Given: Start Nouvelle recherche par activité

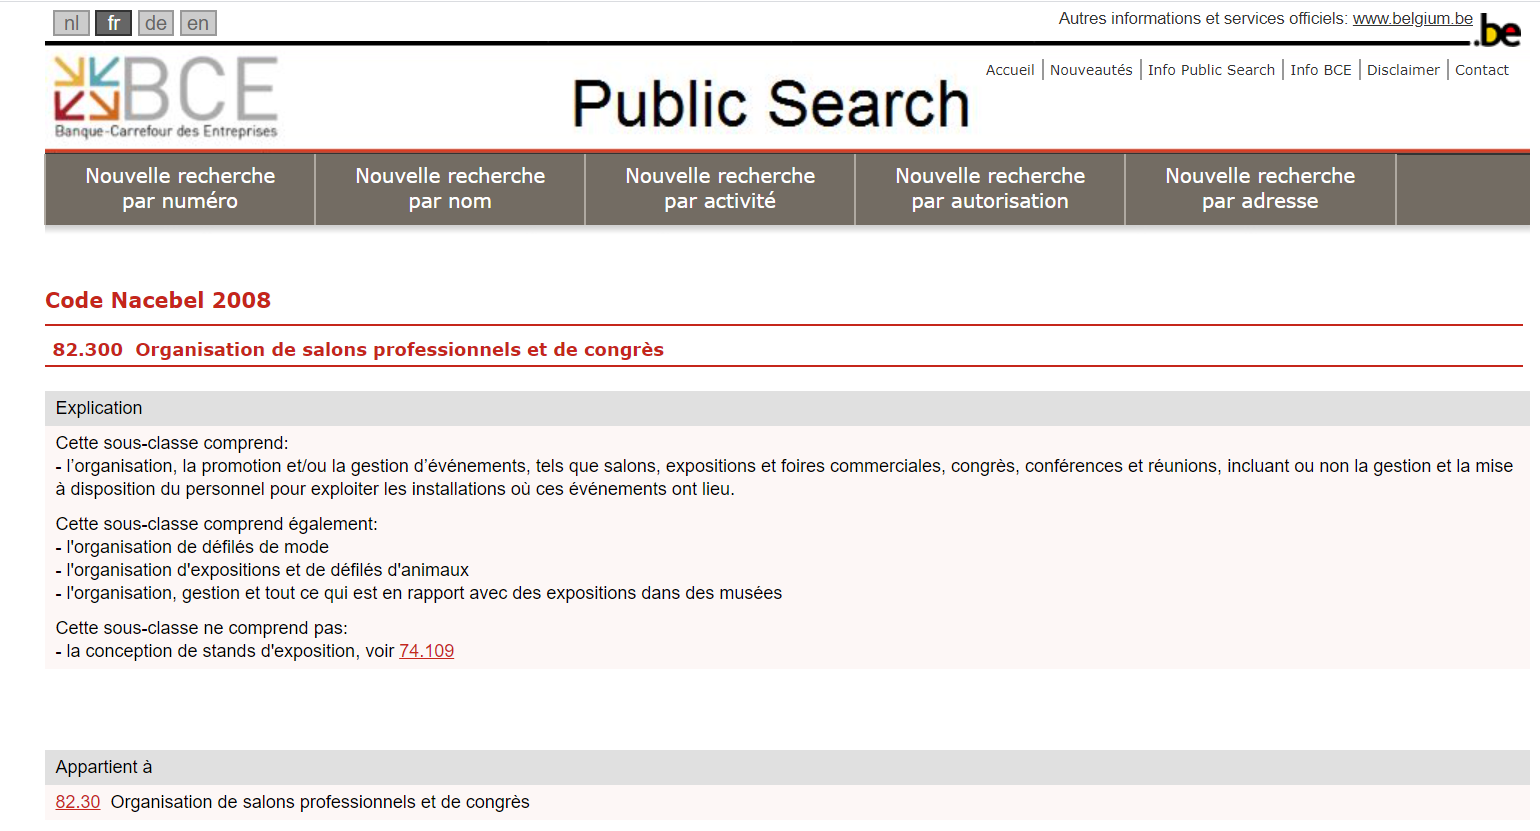Looking at the screenshot, I should [x=720, y=188].
